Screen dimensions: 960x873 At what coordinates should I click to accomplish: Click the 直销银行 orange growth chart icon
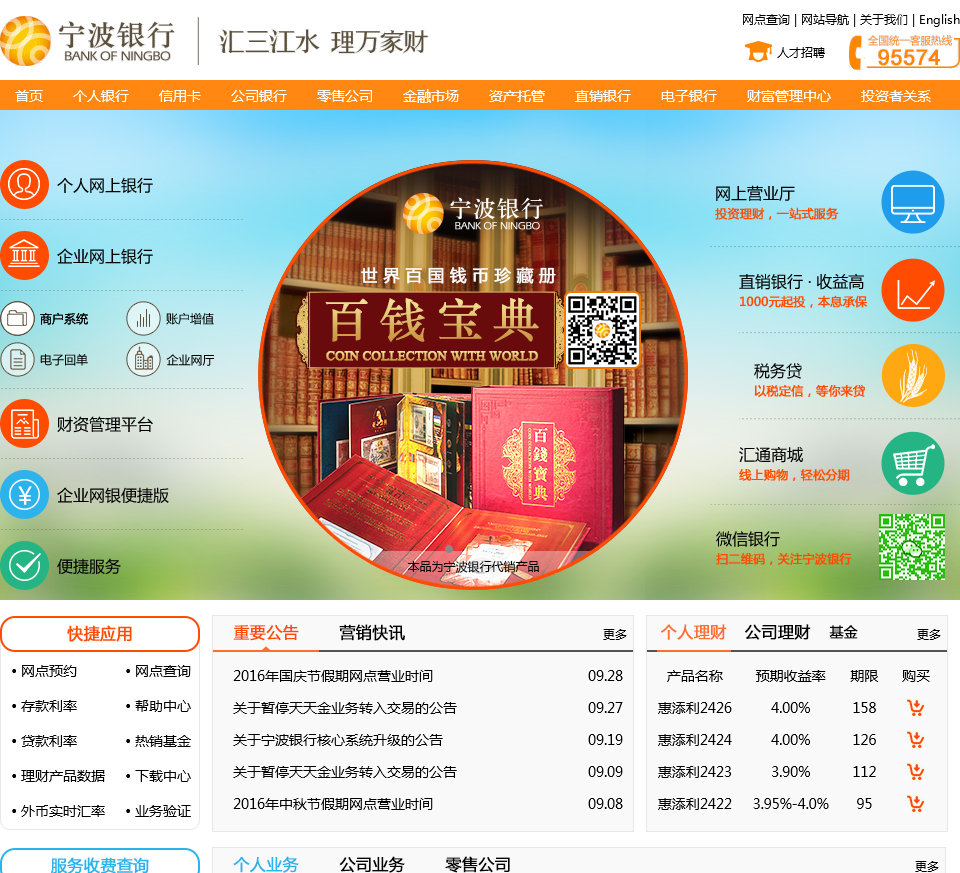913,290
